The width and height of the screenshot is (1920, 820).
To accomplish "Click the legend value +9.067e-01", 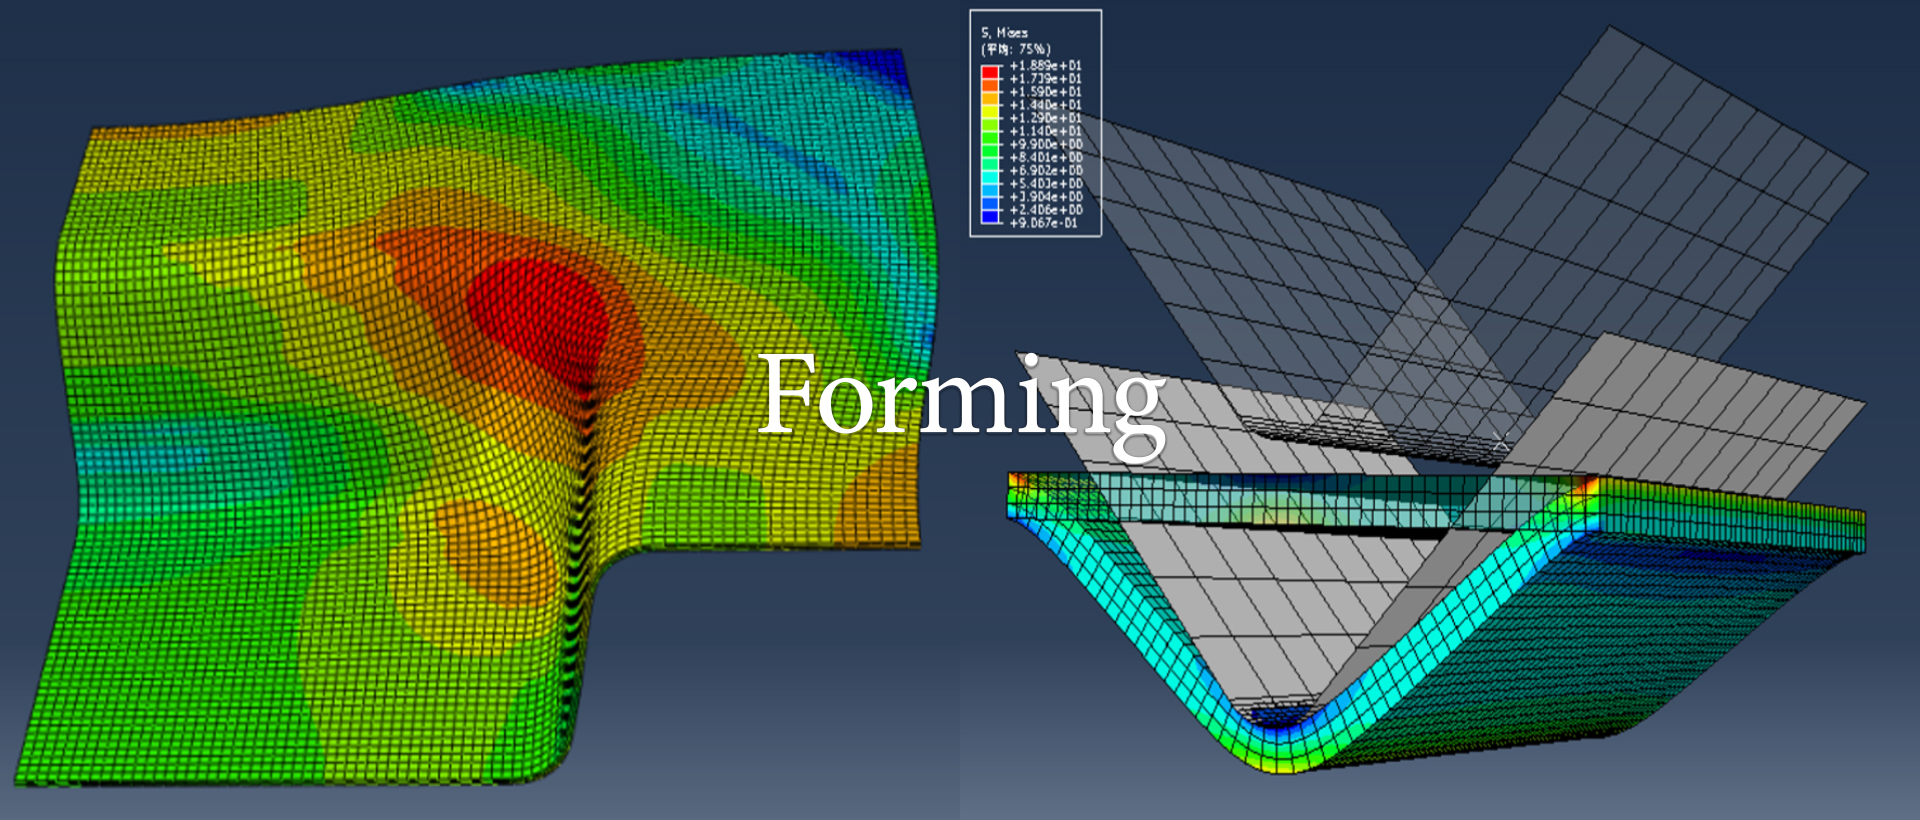I will [1044, 223].
